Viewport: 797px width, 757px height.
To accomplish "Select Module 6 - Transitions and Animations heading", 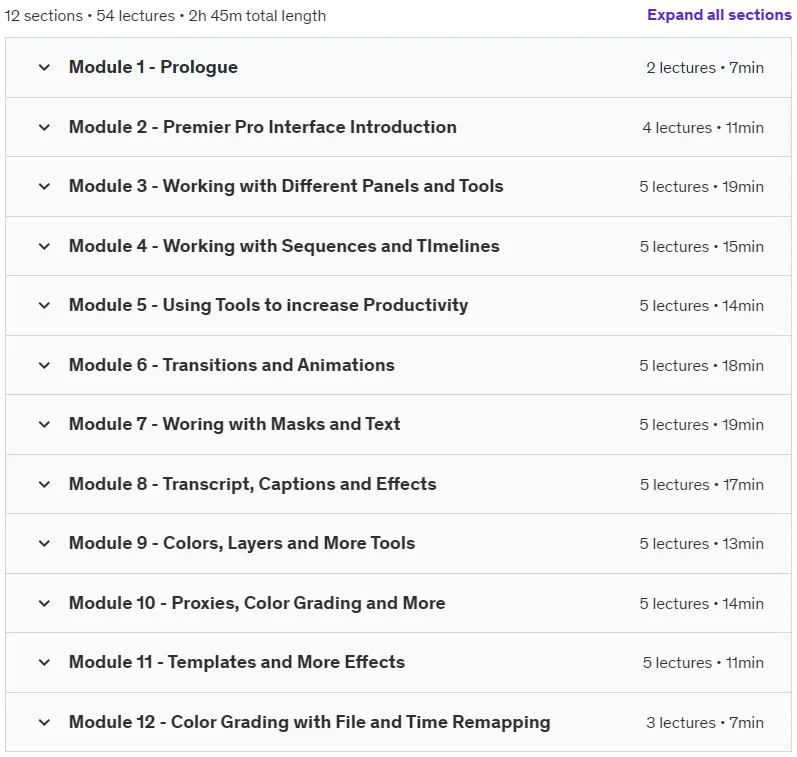I will pos(232,365).
